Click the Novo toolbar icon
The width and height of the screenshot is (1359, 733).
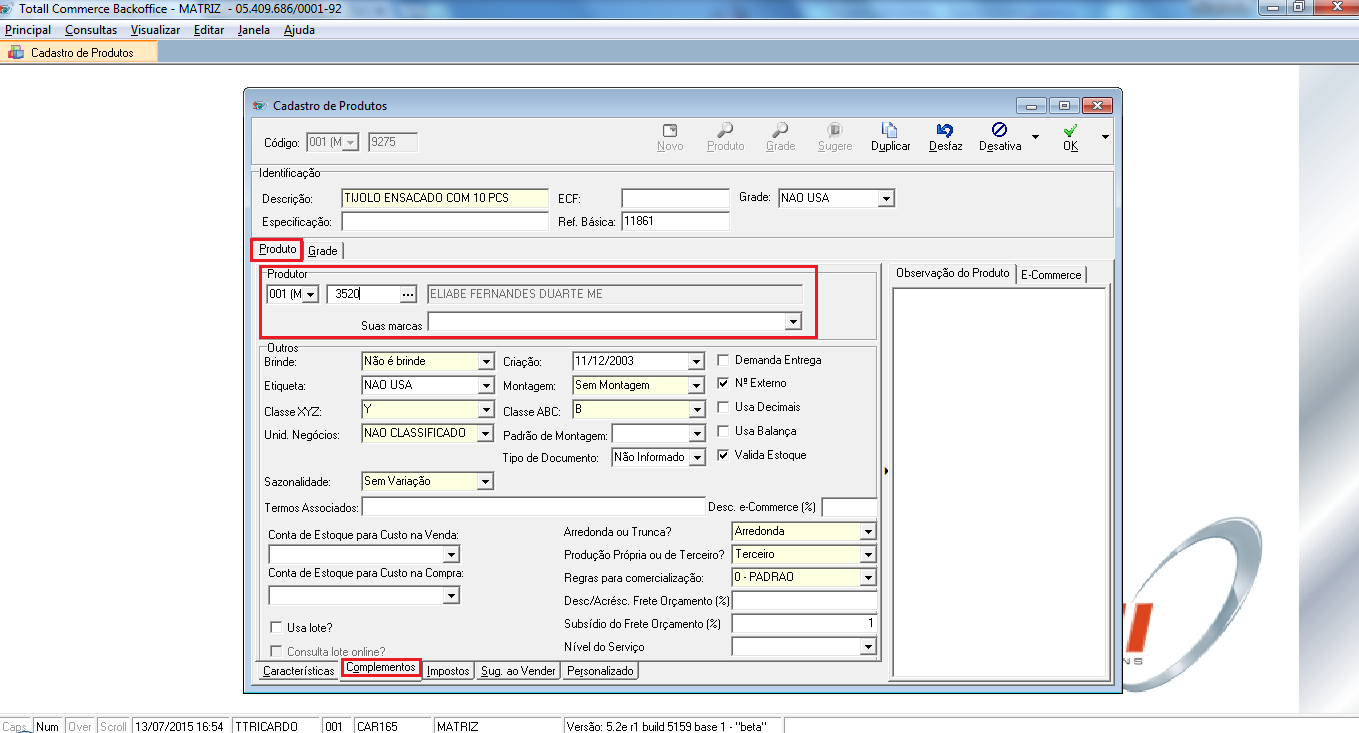click(670, 130)
